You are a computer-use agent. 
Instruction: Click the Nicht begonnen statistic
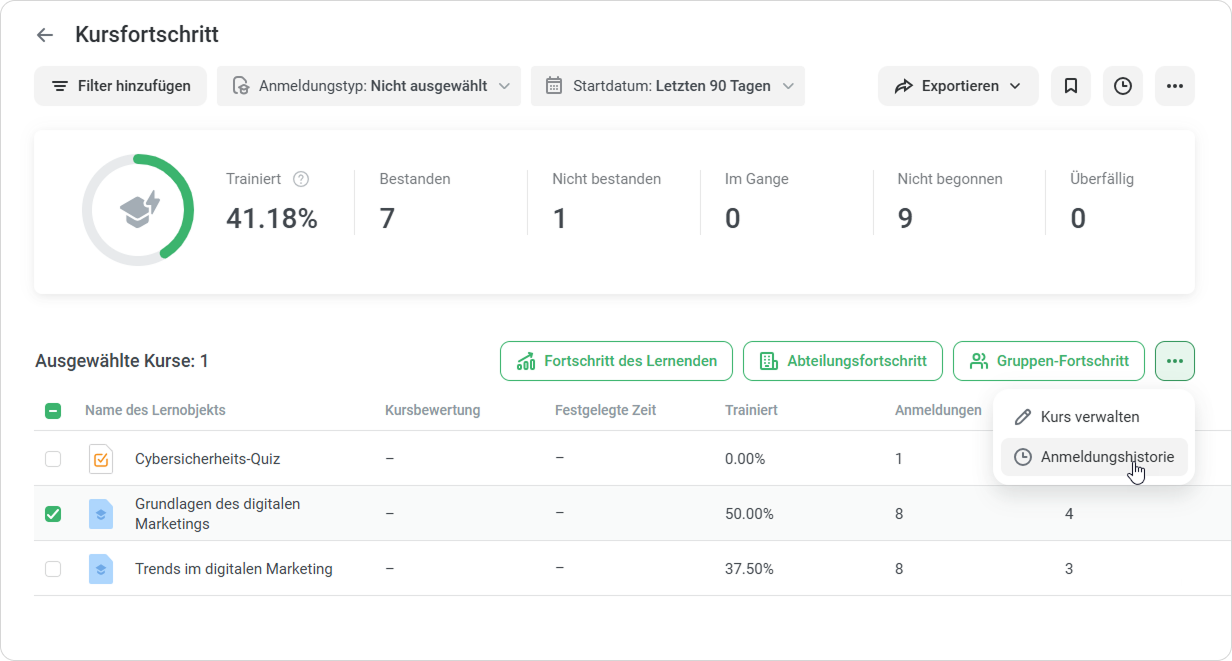(950, 202)
